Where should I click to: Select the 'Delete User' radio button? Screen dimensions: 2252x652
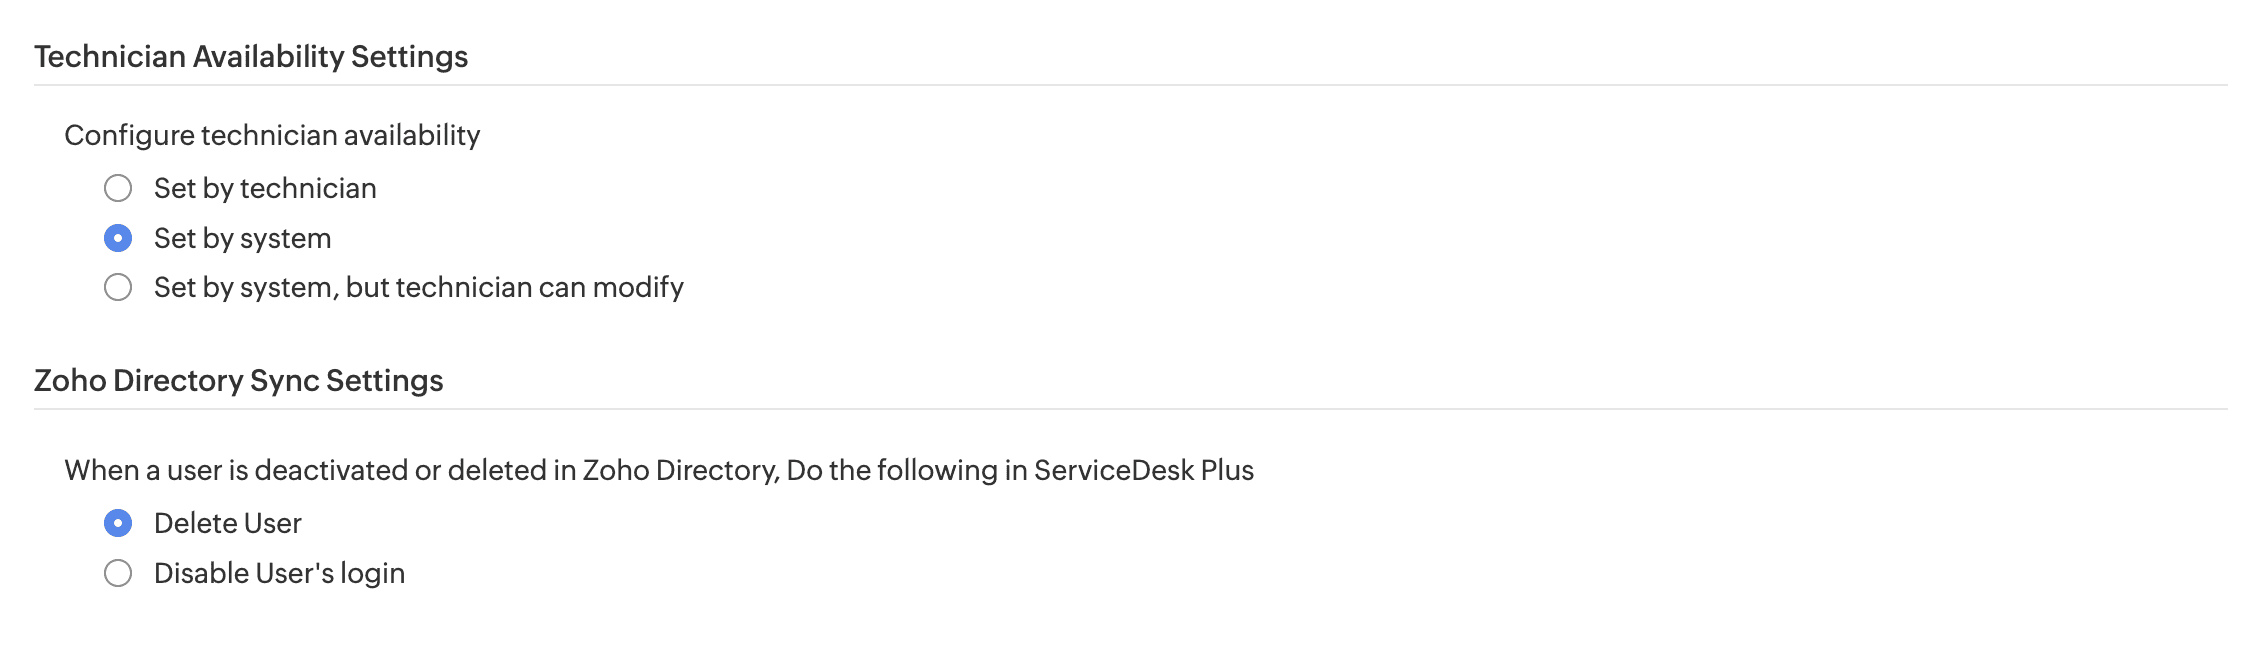pyautogui.click(x=118, y=523)
